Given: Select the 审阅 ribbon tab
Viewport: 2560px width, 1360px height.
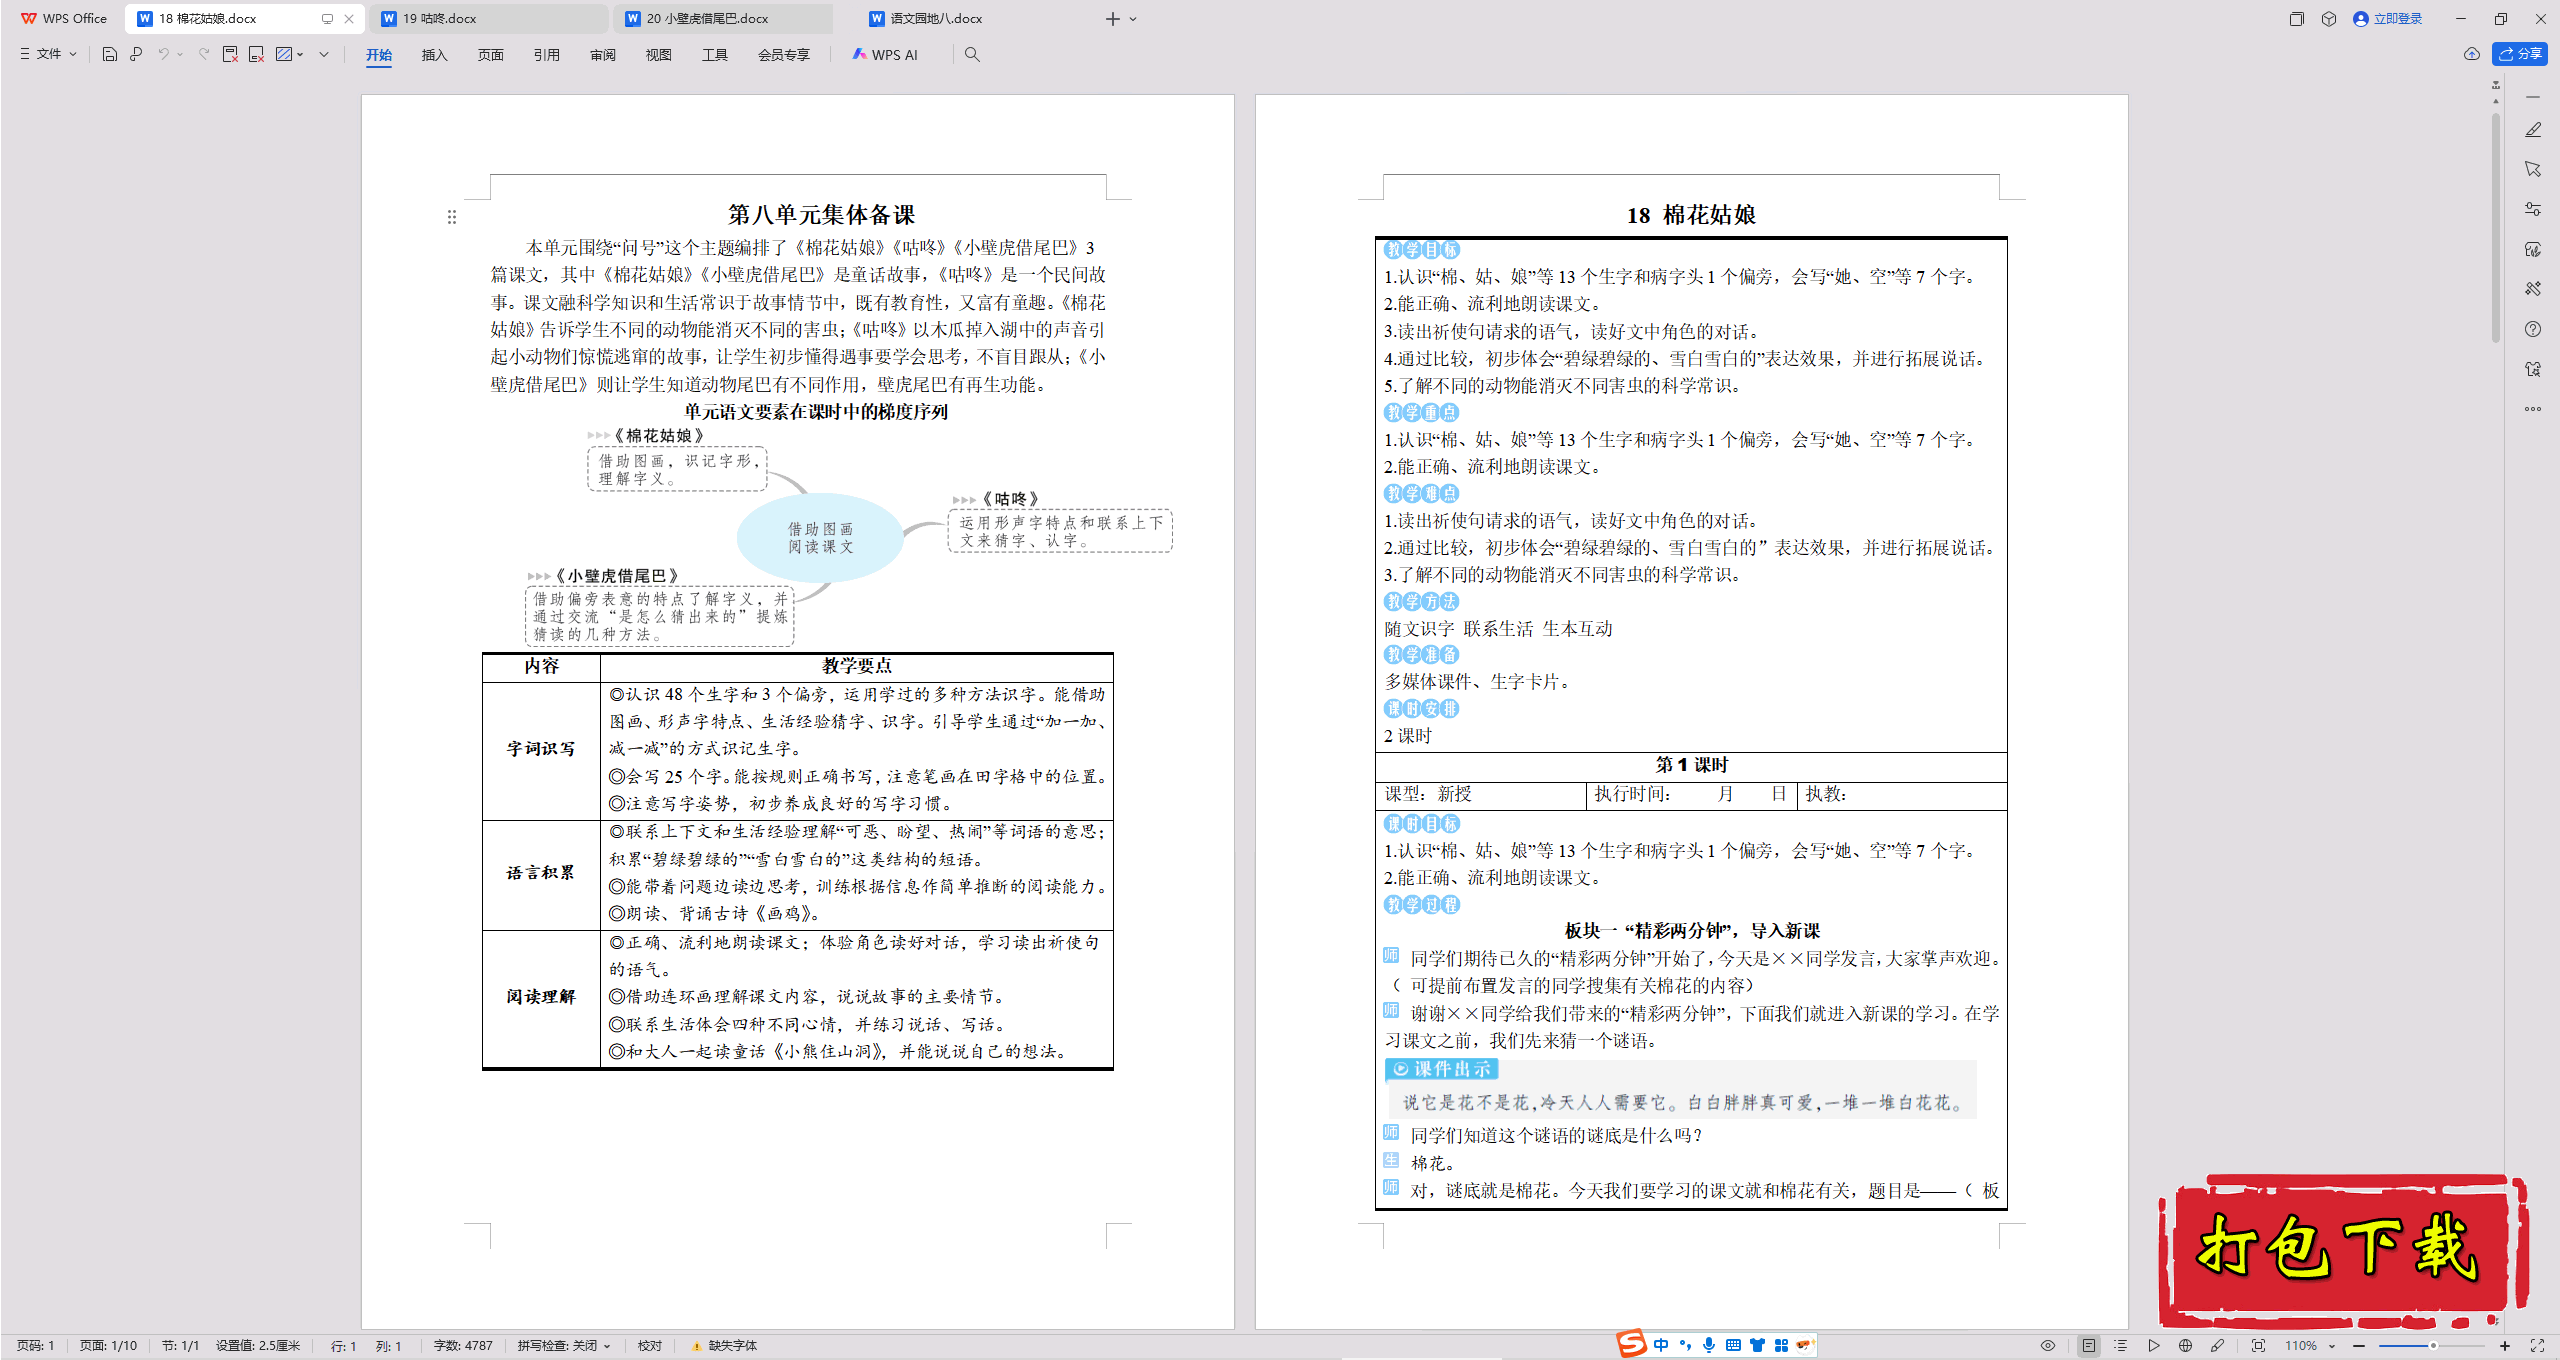Looking at the screenshot, I should point(602,55).
